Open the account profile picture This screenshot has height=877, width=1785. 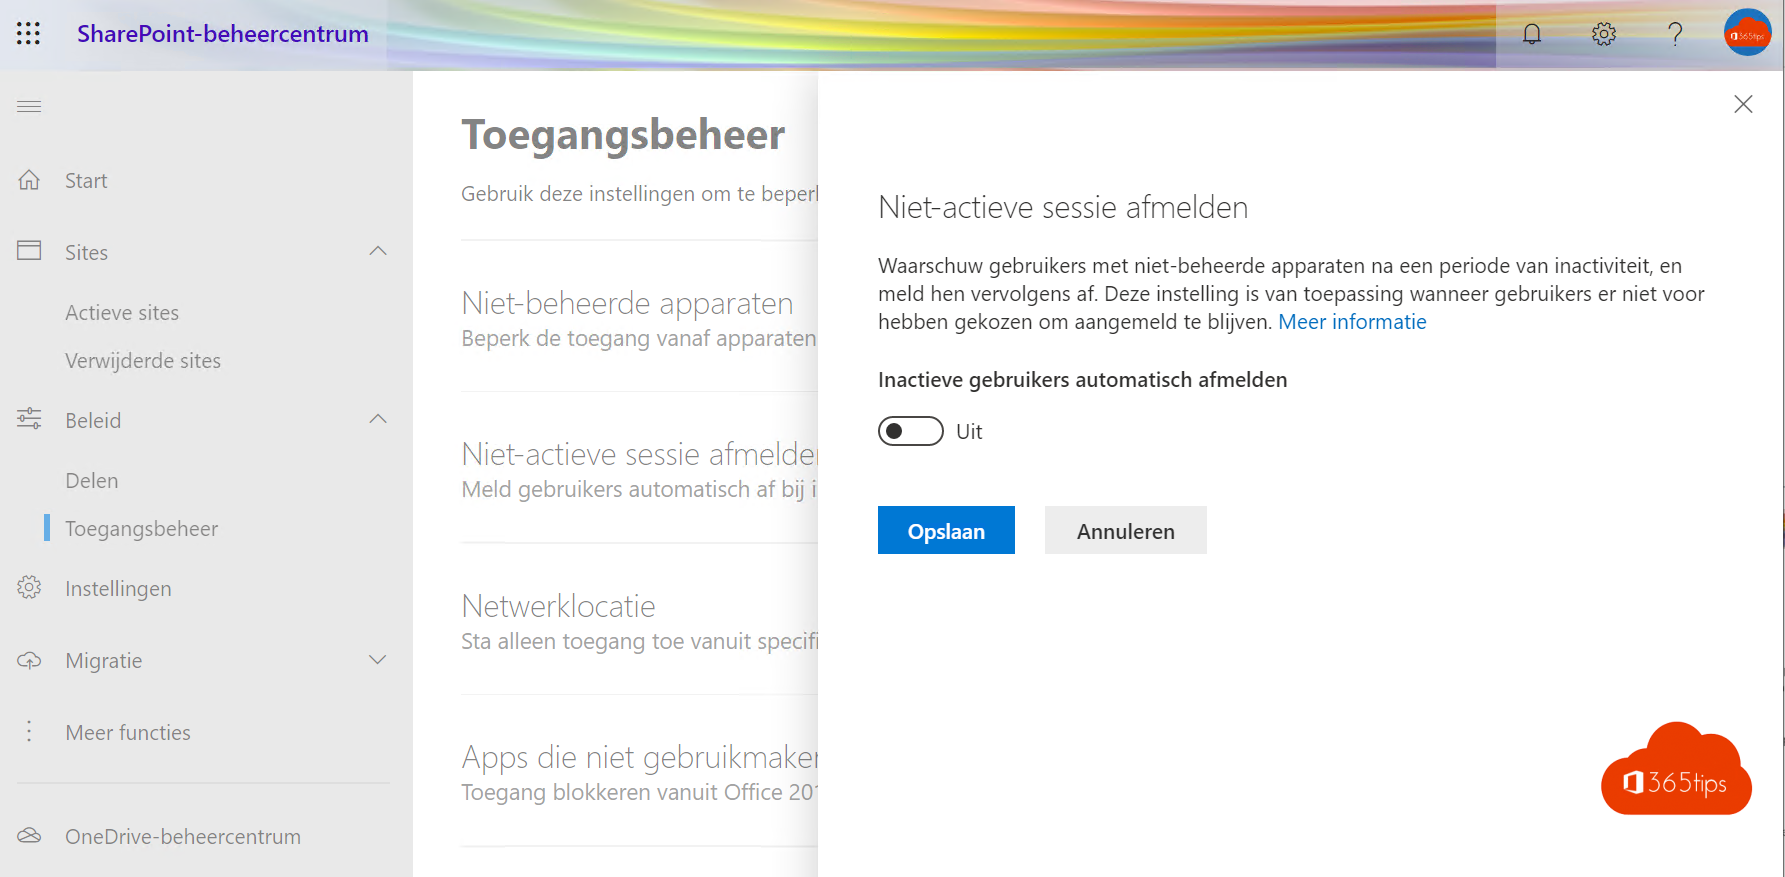click(1748, 33)
